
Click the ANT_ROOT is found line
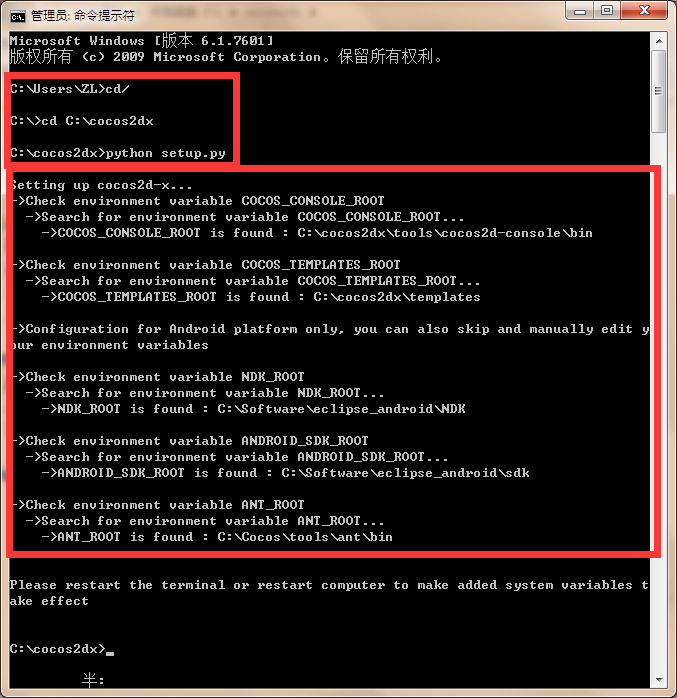pos(217,537)
